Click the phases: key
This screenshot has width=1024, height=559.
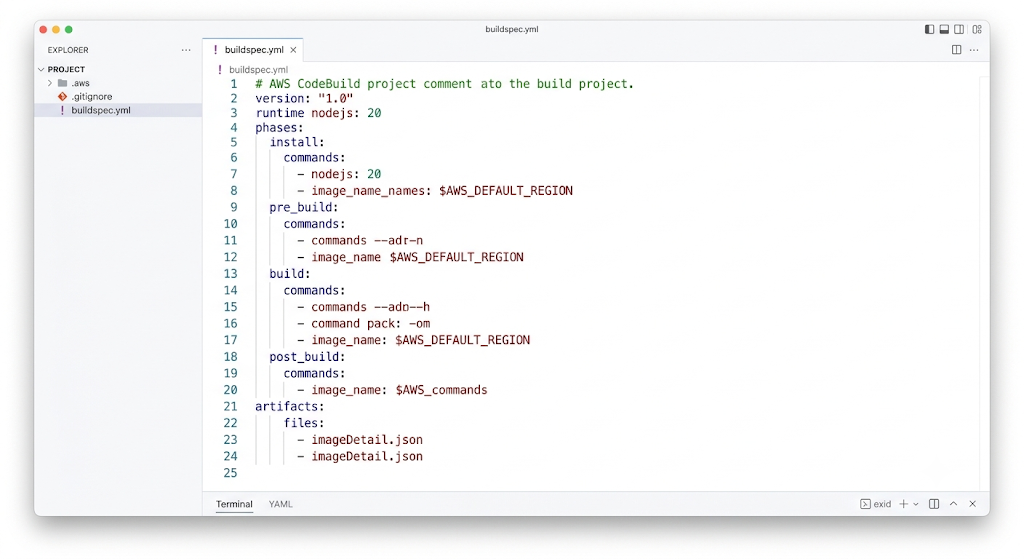(x=279, y=128)
